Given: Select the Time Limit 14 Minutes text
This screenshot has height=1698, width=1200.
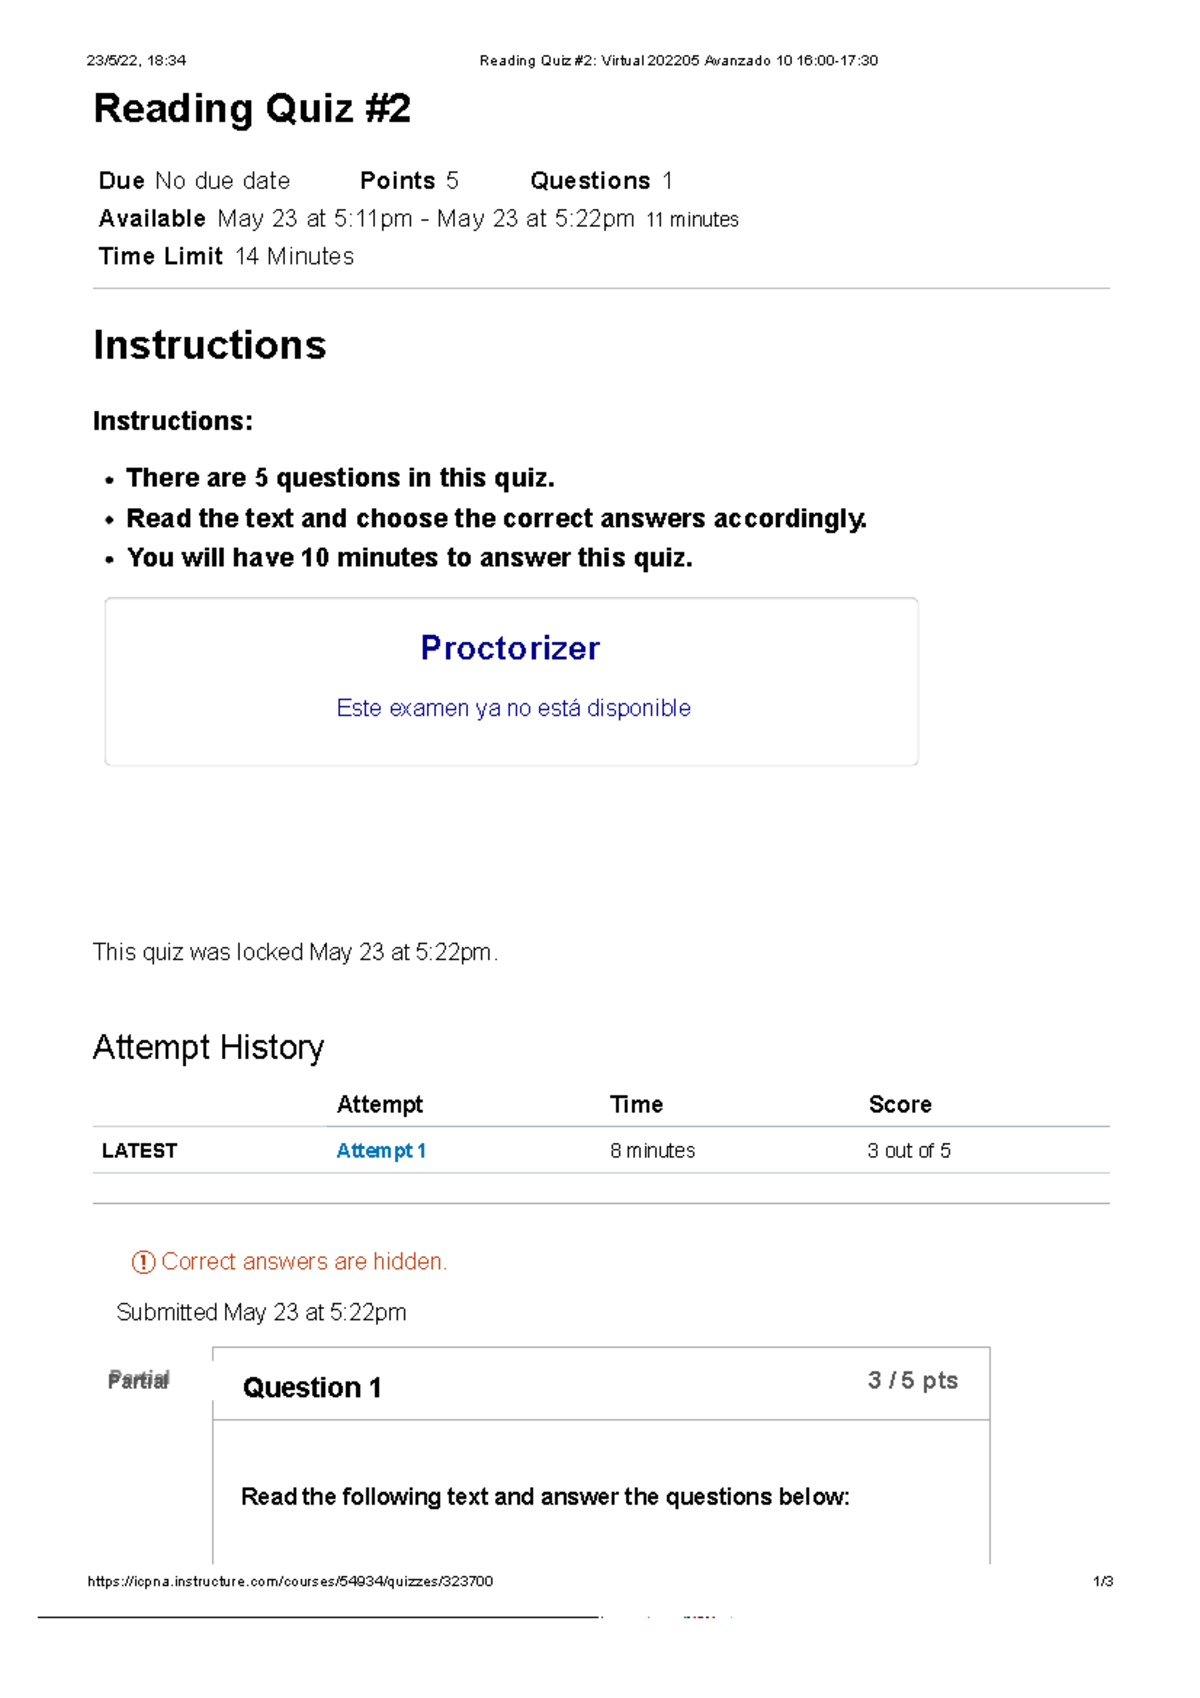Looking at the screenshot, I should click(x=226, y=256).
